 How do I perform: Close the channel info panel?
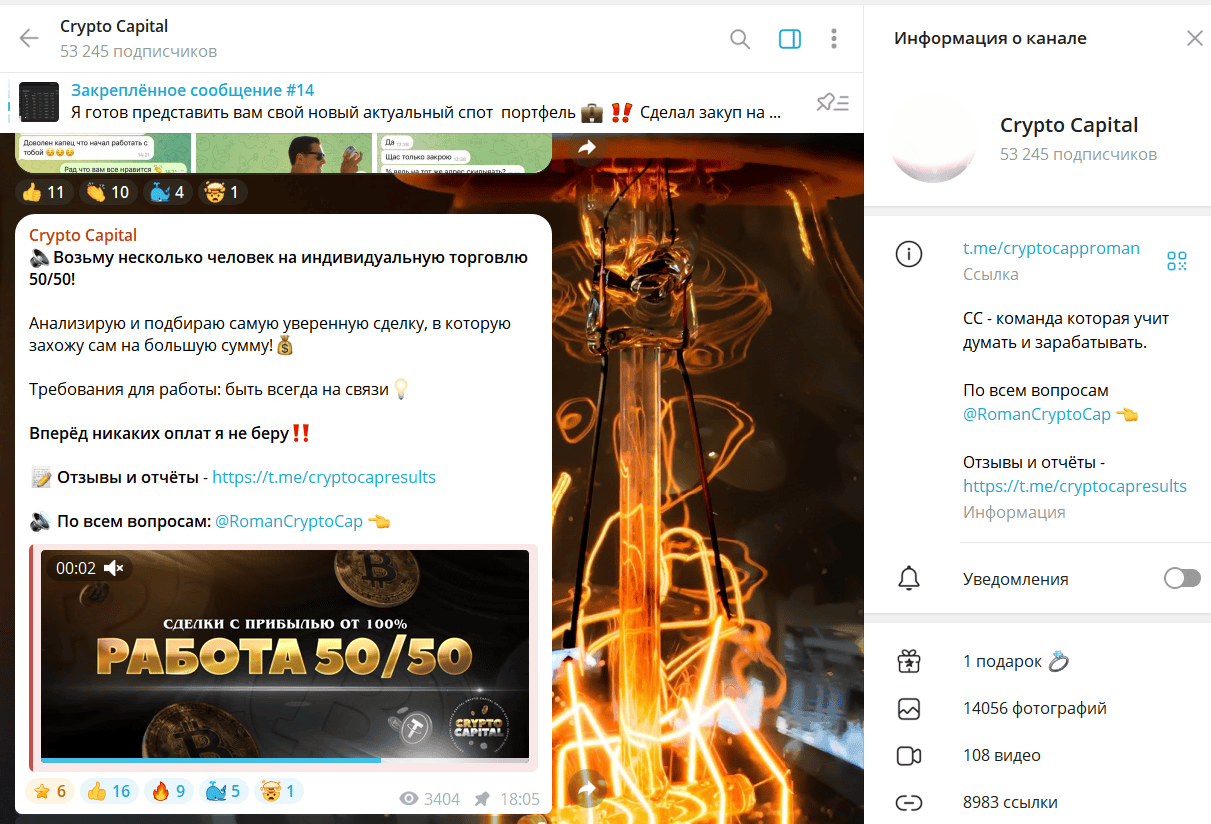click(x=1194, y=39)
